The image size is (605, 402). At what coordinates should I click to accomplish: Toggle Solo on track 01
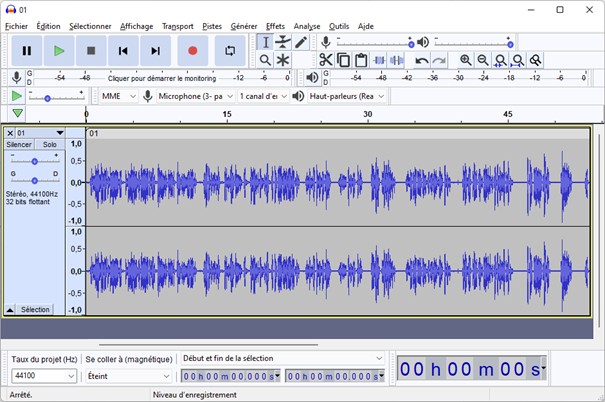pyautogui.click(x=50, y=145)
